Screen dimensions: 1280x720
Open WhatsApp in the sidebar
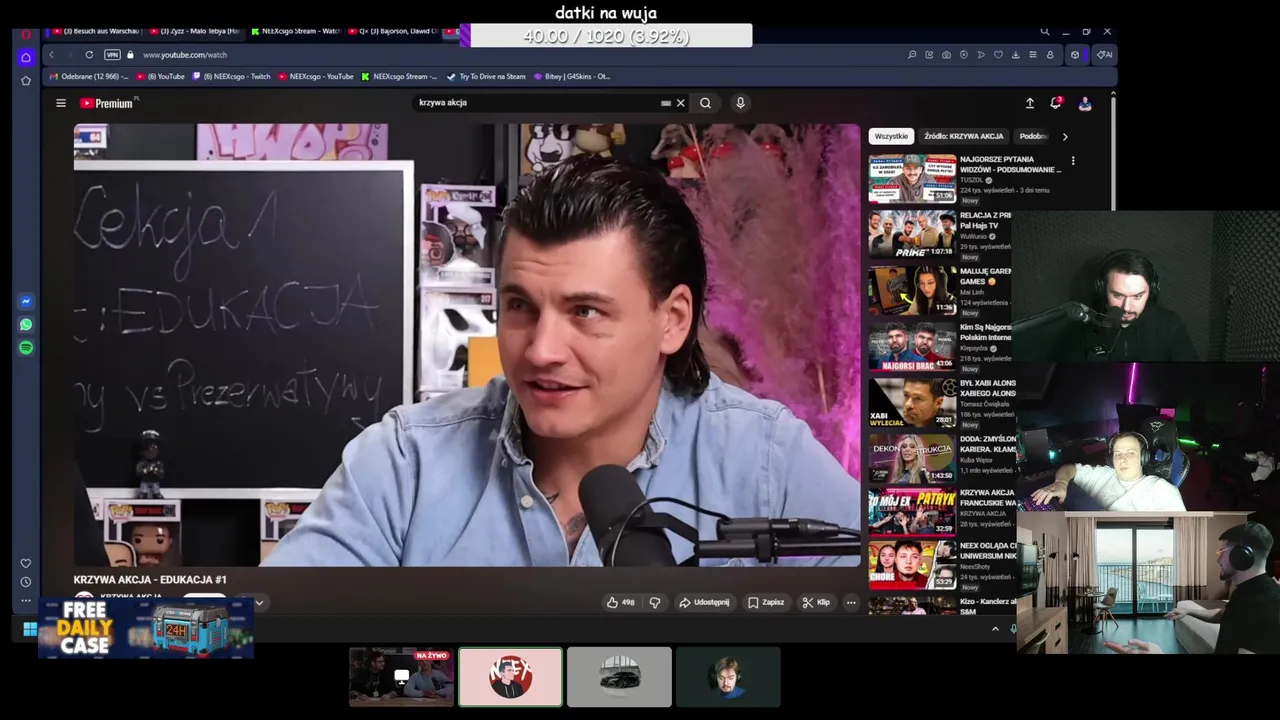point(26,324)
